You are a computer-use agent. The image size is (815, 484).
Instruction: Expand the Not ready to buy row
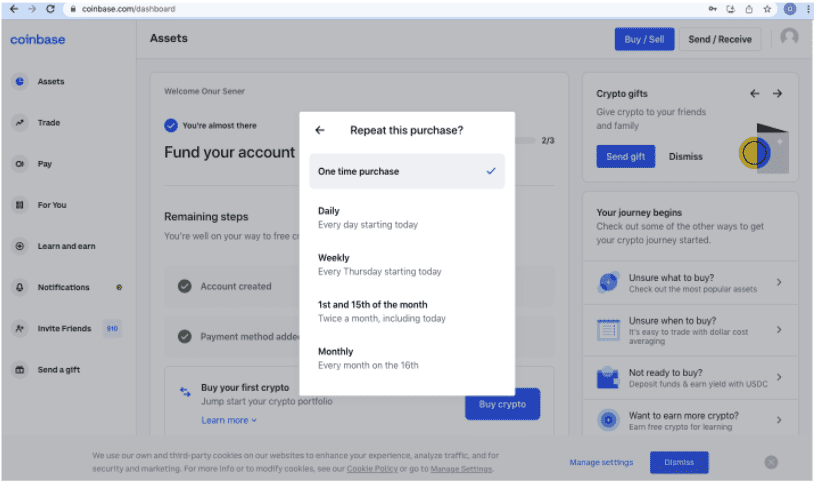(x=690, y=377)
